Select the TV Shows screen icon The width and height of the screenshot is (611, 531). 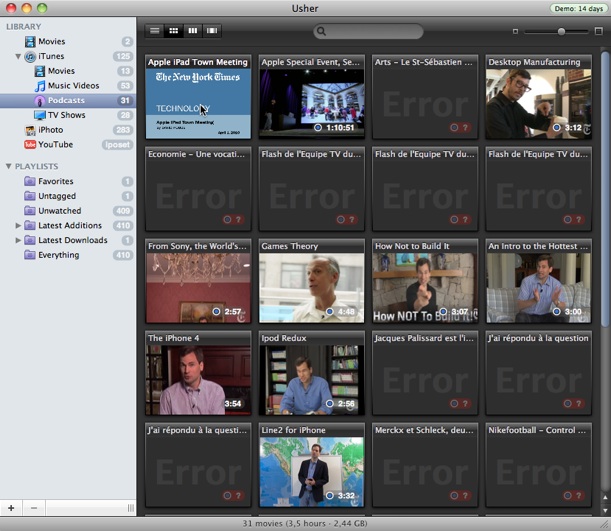click(40, 115)
